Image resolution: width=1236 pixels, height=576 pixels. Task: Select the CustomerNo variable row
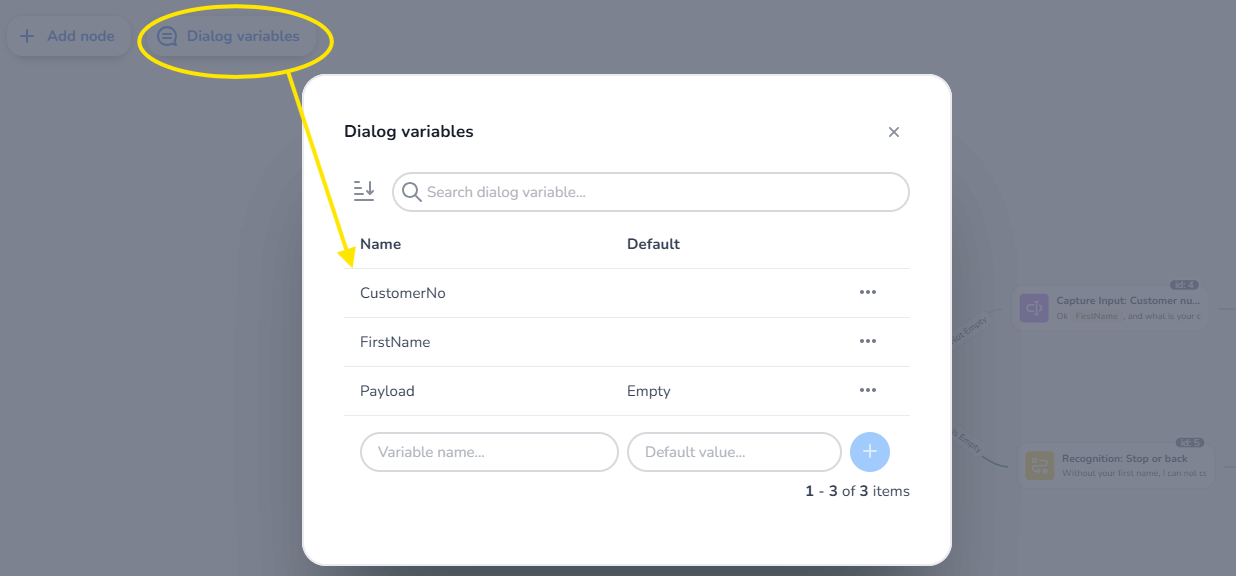(x=403, y=293)
